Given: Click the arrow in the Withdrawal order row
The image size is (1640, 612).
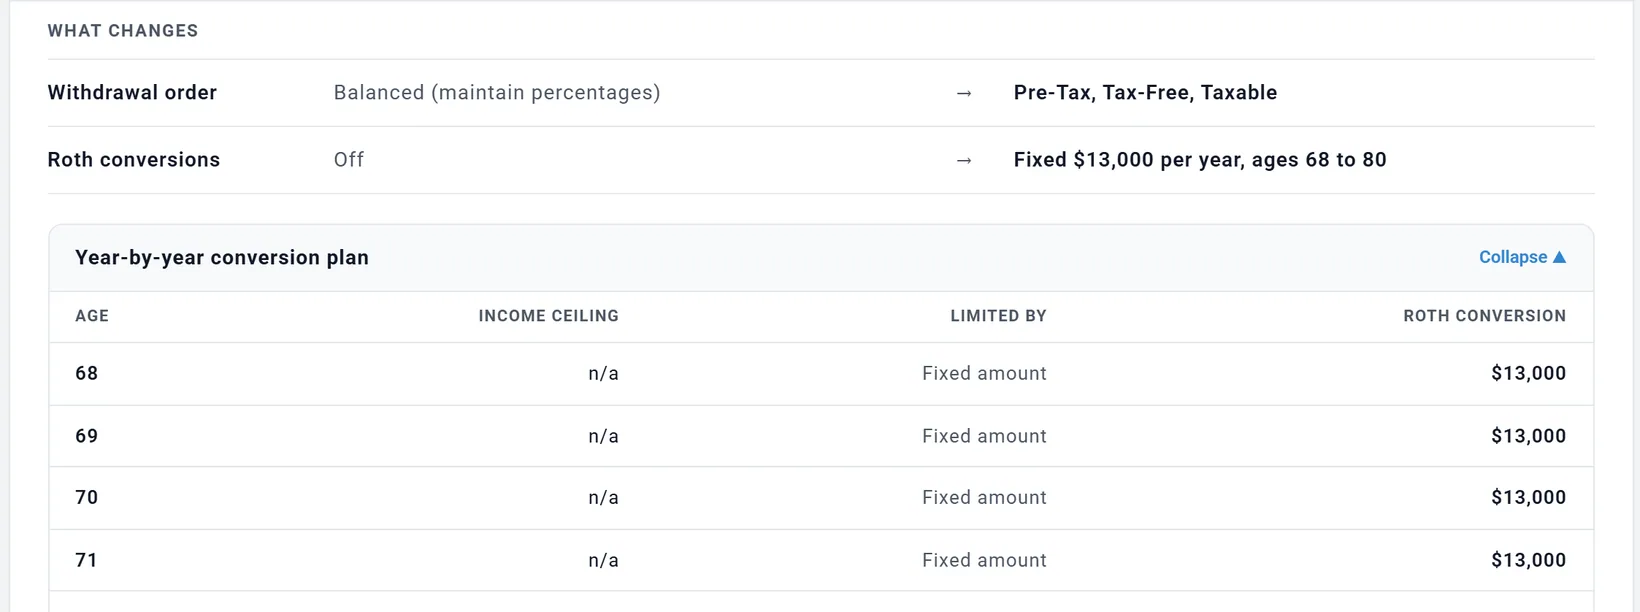Looking at the screenshot, I should tap(964, 93).
